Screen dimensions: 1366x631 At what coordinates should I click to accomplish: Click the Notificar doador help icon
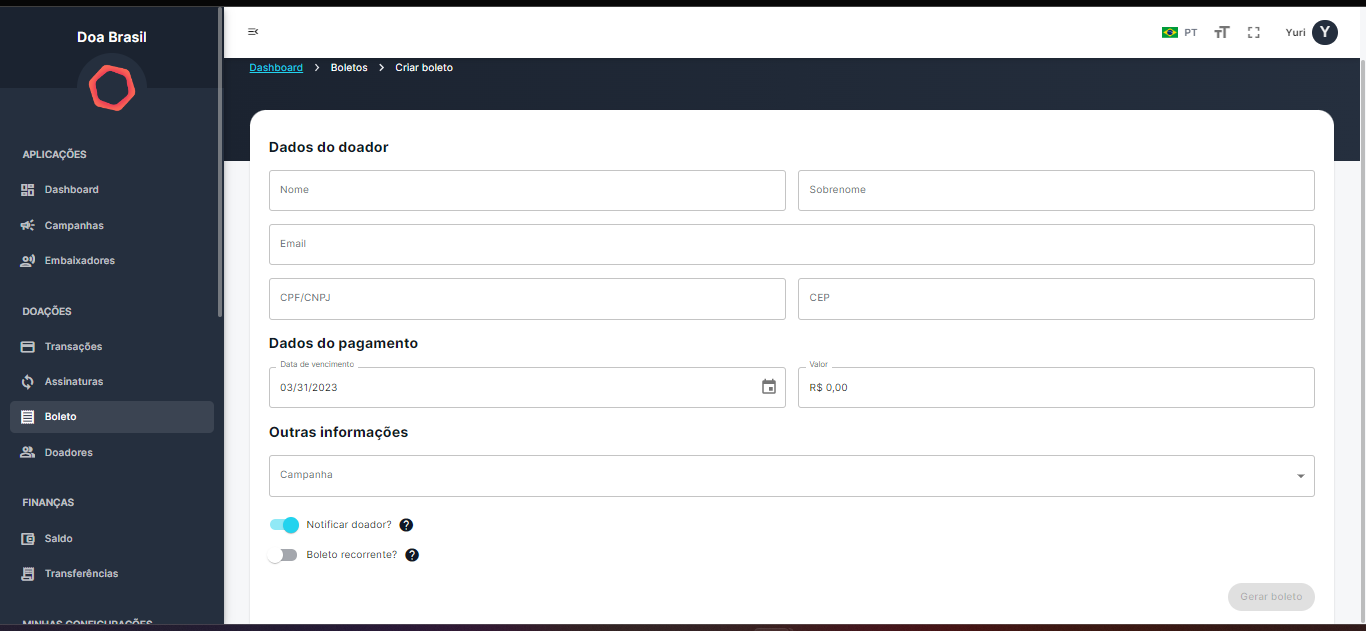click(406, 525)
